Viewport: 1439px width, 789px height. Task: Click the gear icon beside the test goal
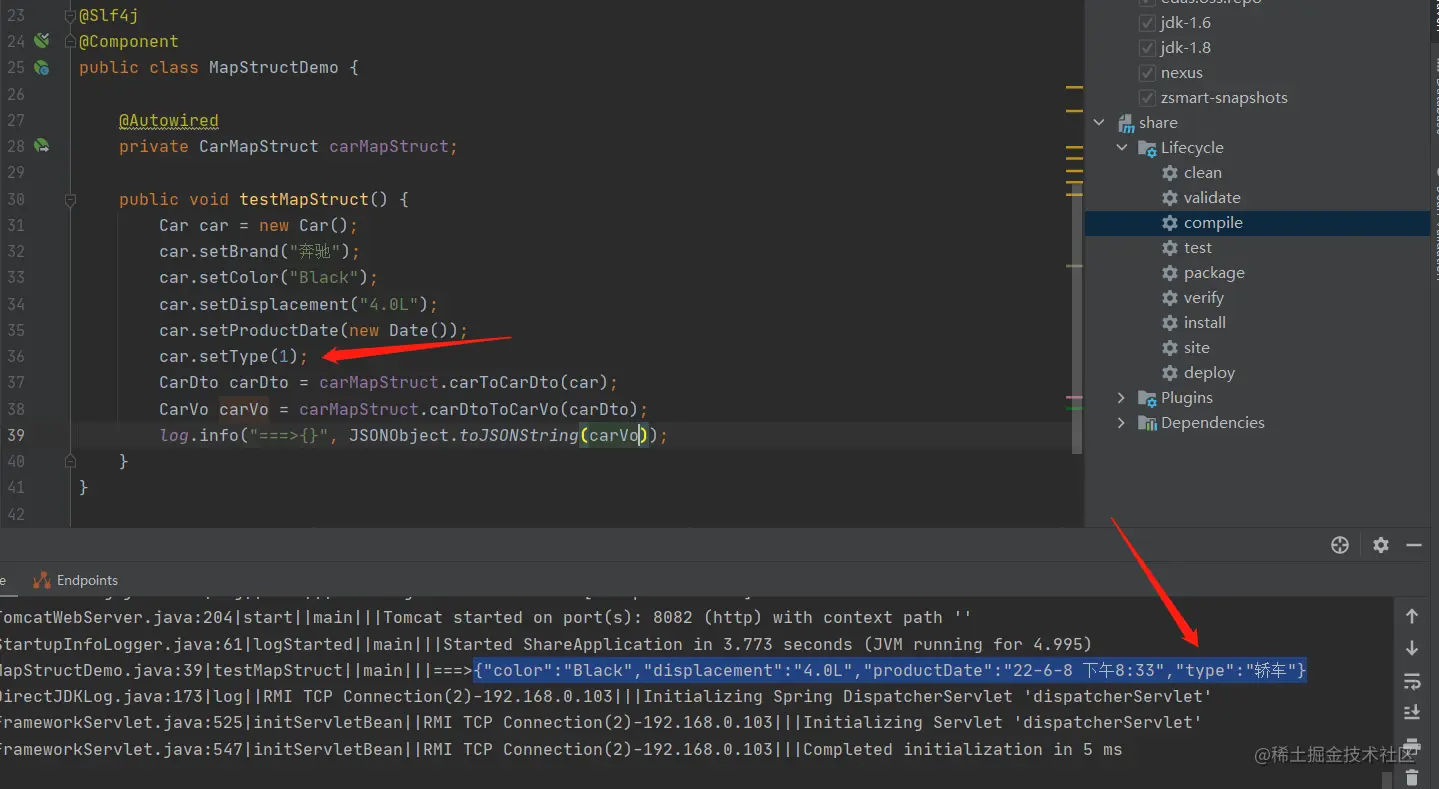click(1170, 248)
